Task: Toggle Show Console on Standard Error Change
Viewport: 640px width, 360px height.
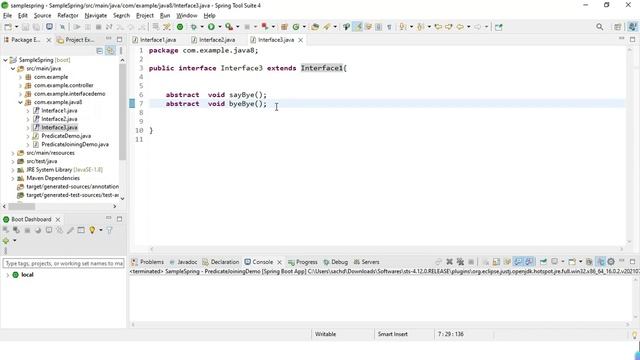Action: click(529, 262)
